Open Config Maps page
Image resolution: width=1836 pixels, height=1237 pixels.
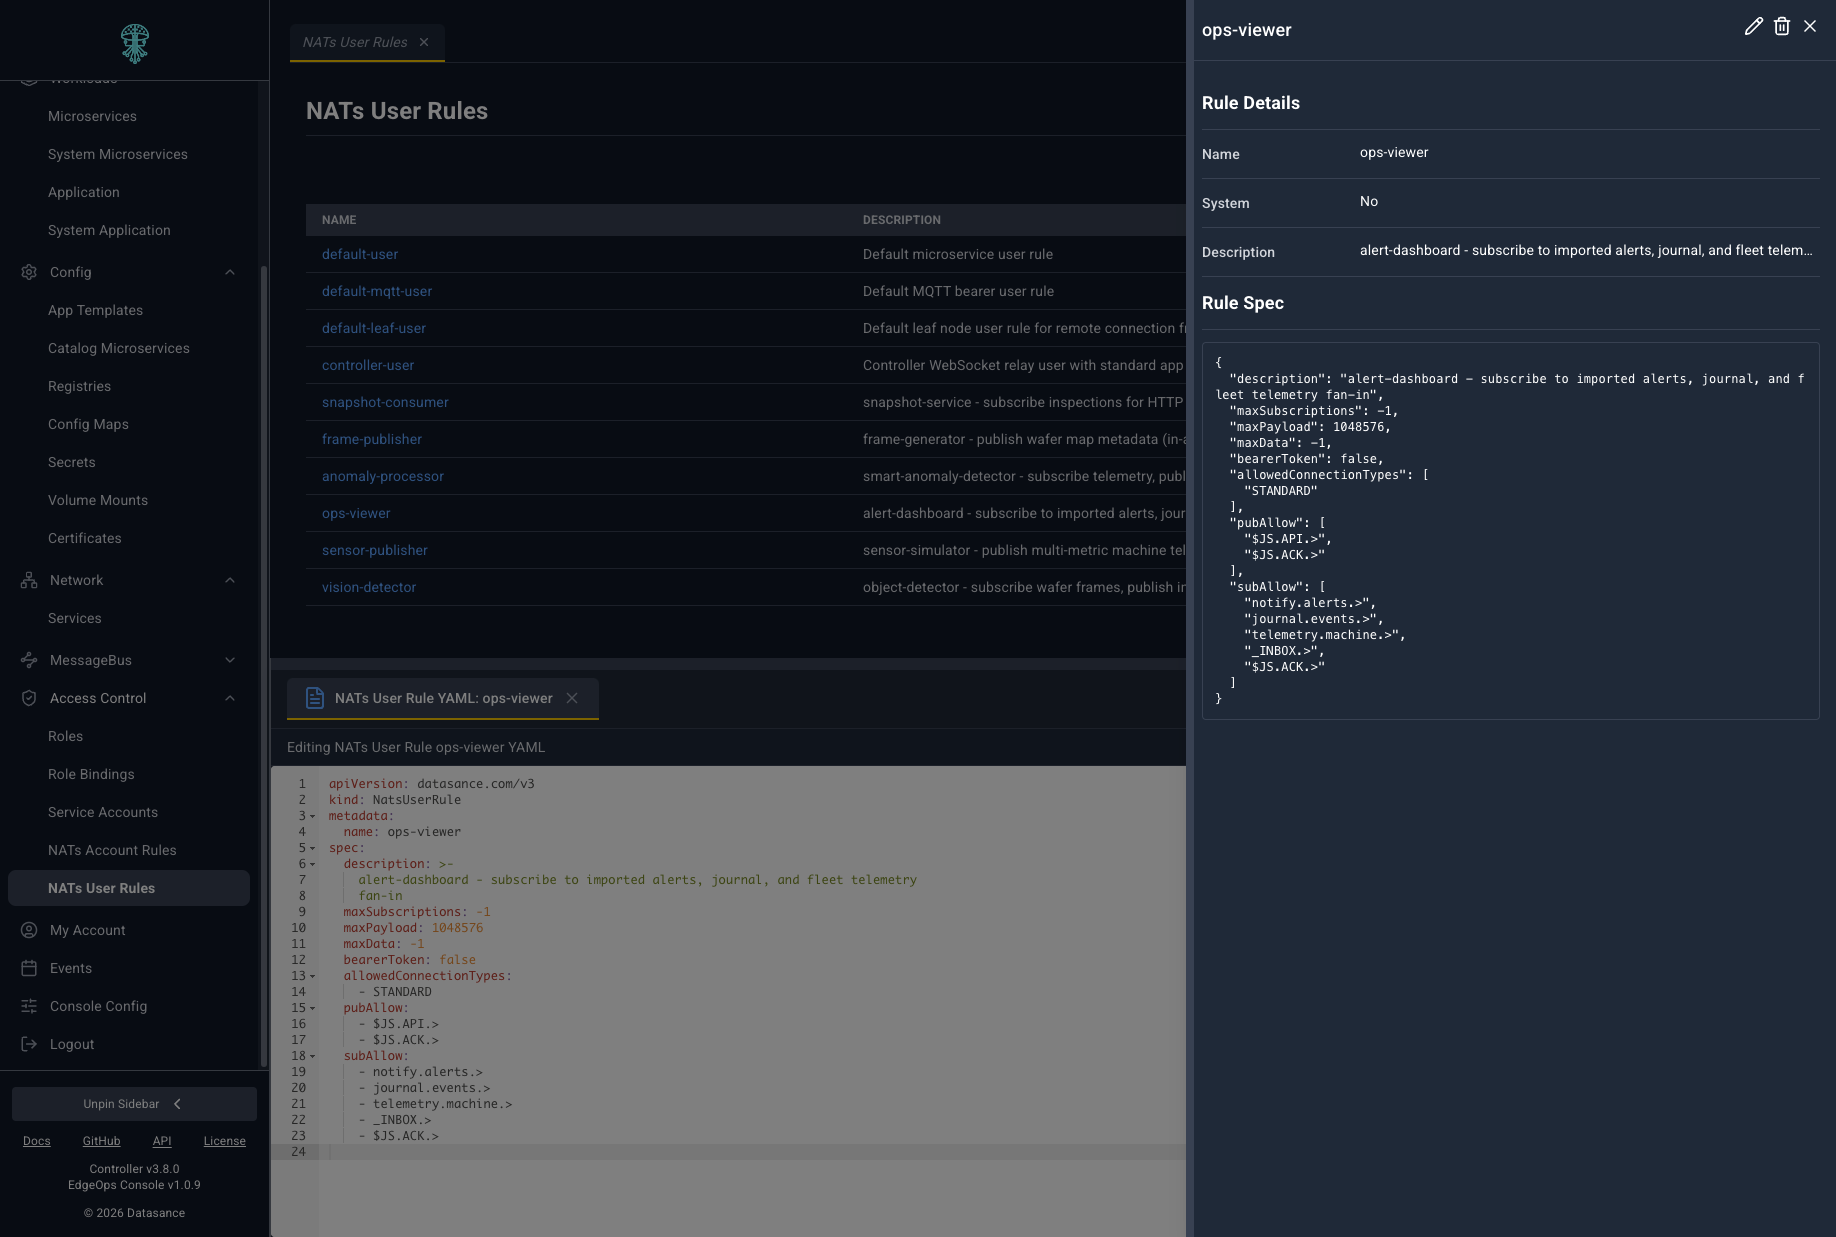click(x=88, y=424)
